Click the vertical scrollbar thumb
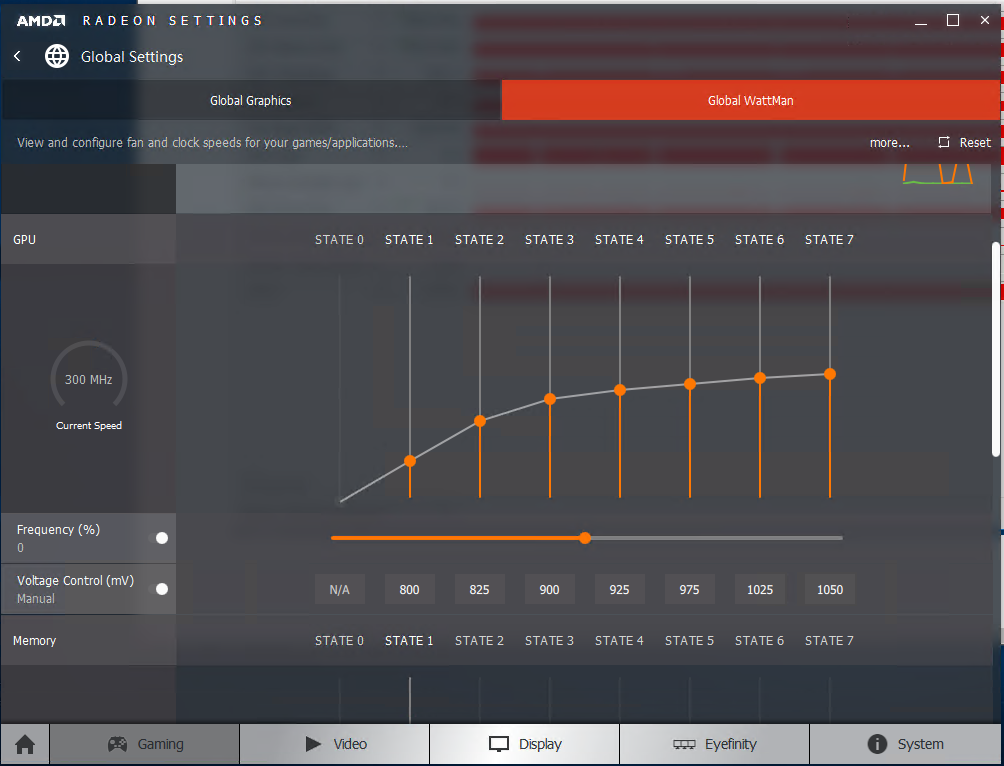Viewport: 1004px width, 766px height. pyautogui.click(x=996, y=349)
